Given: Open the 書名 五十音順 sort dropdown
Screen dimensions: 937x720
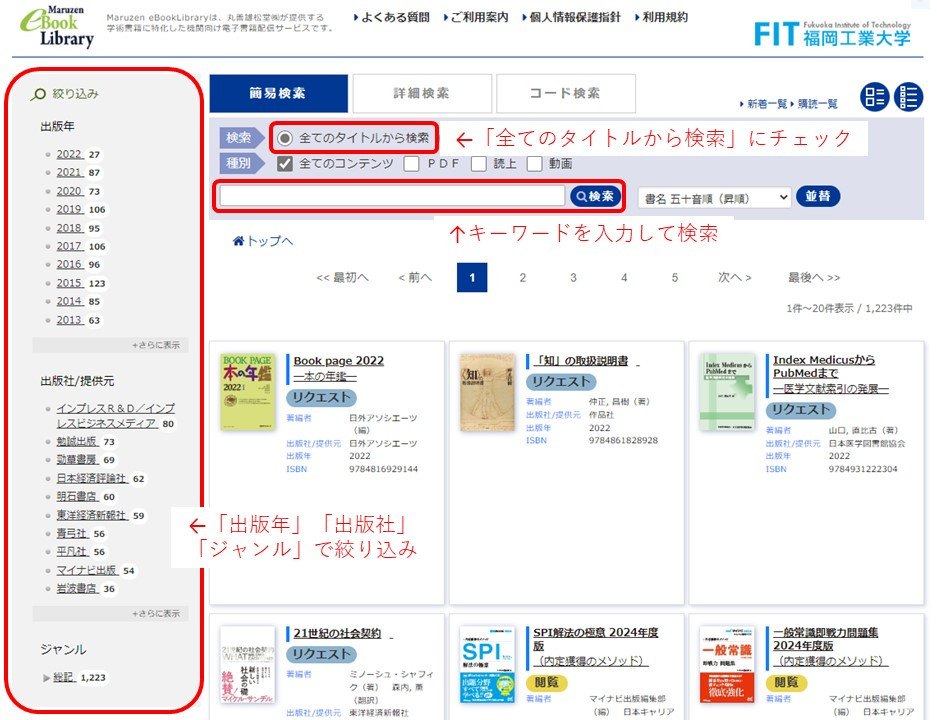Looking at the screenshot, I should [x=713, y=197].
